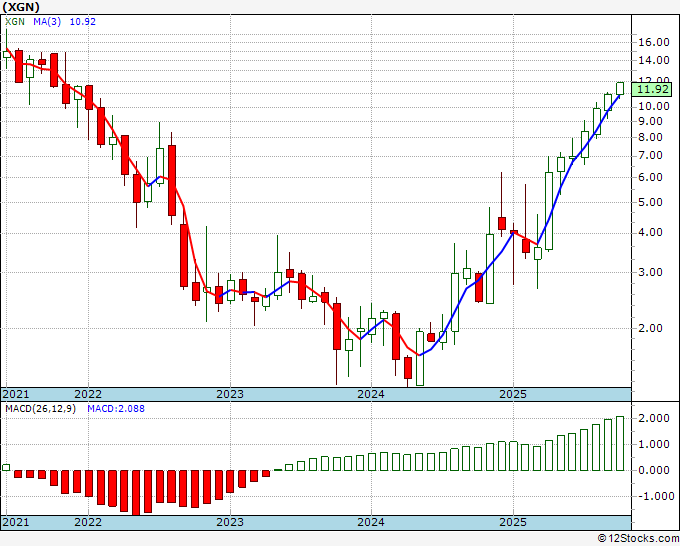Click 2021 on the MACD panel timeline
Viewport: 680px width, 546px height.
[16, 522]
